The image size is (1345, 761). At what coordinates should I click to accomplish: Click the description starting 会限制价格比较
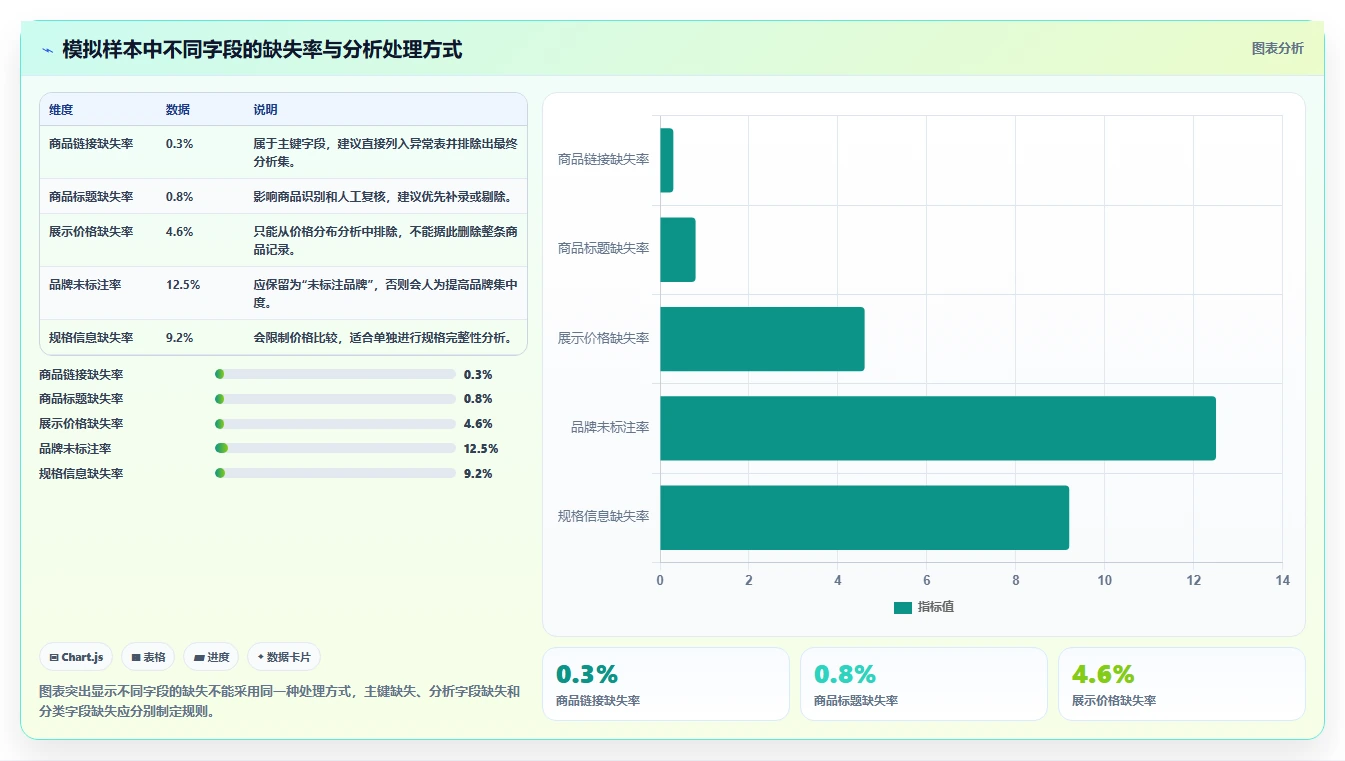382,337
